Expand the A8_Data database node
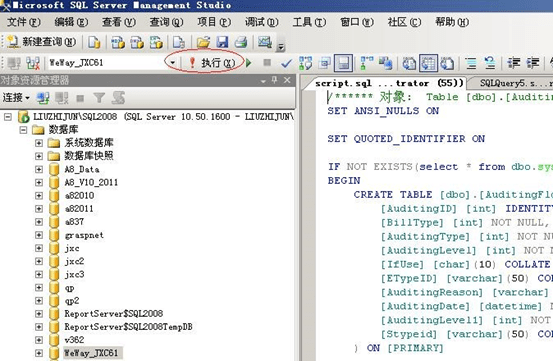The image size is (553, 361). [39, 170]
